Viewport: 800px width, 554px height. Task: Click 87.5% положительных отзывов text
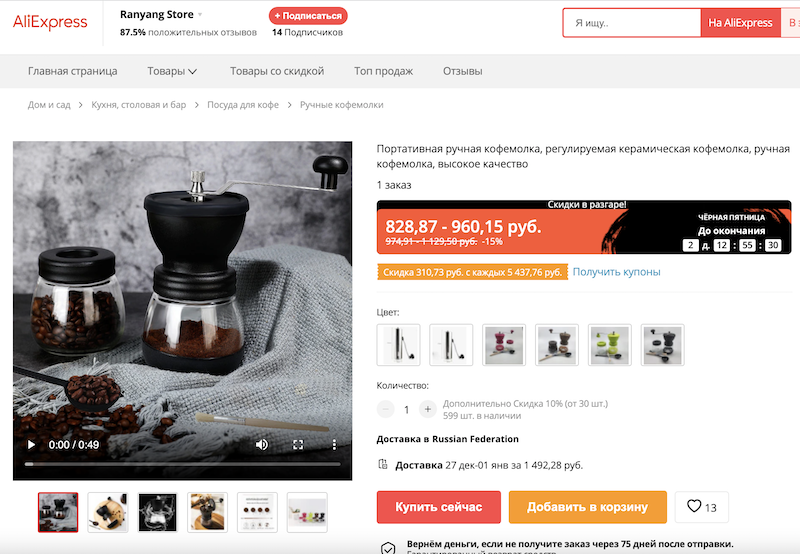click(x=188, y=32)
